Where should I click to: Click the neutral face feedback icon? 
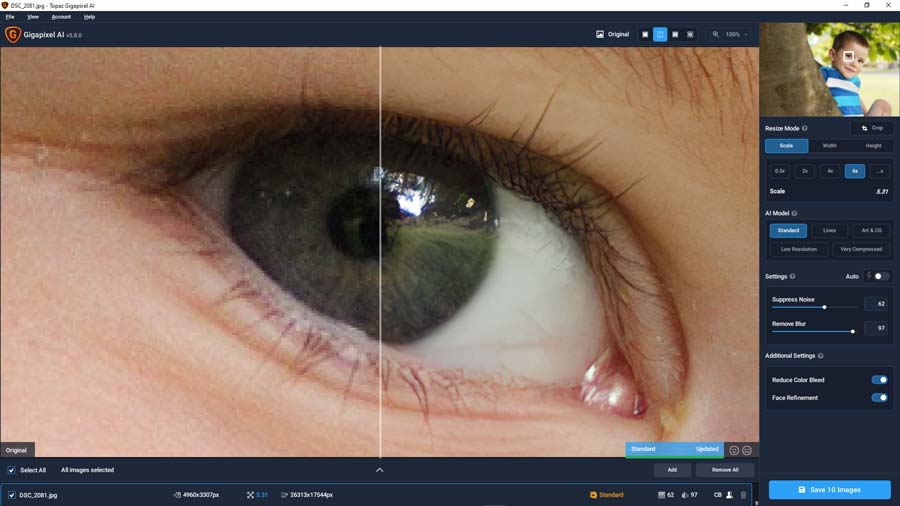pyautogui.click(x=734, y=450)
